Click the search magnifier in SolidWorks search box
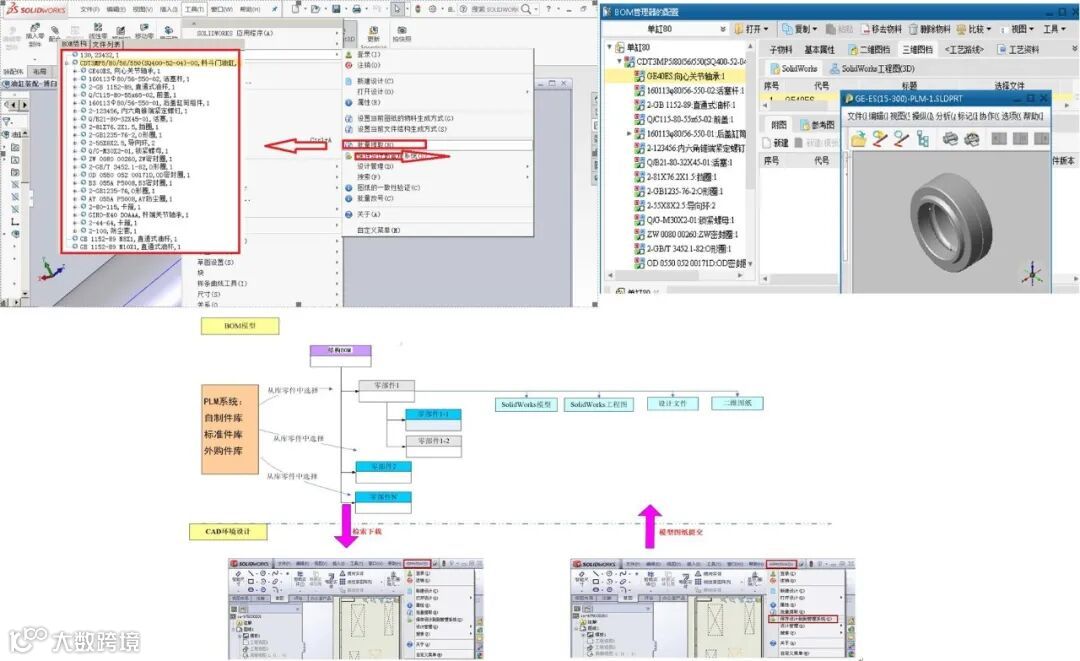 [x=526, y=9]
